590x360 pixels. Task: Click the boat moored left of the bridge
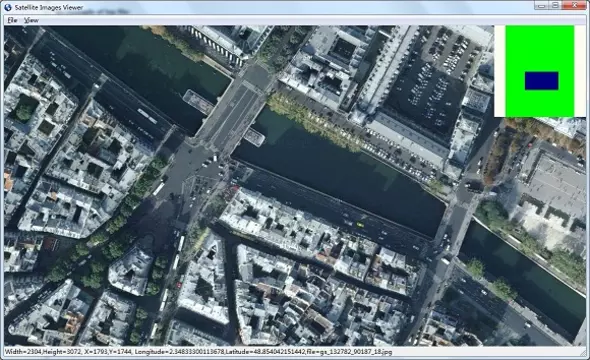pyautogui.click(x=198, y=102)
